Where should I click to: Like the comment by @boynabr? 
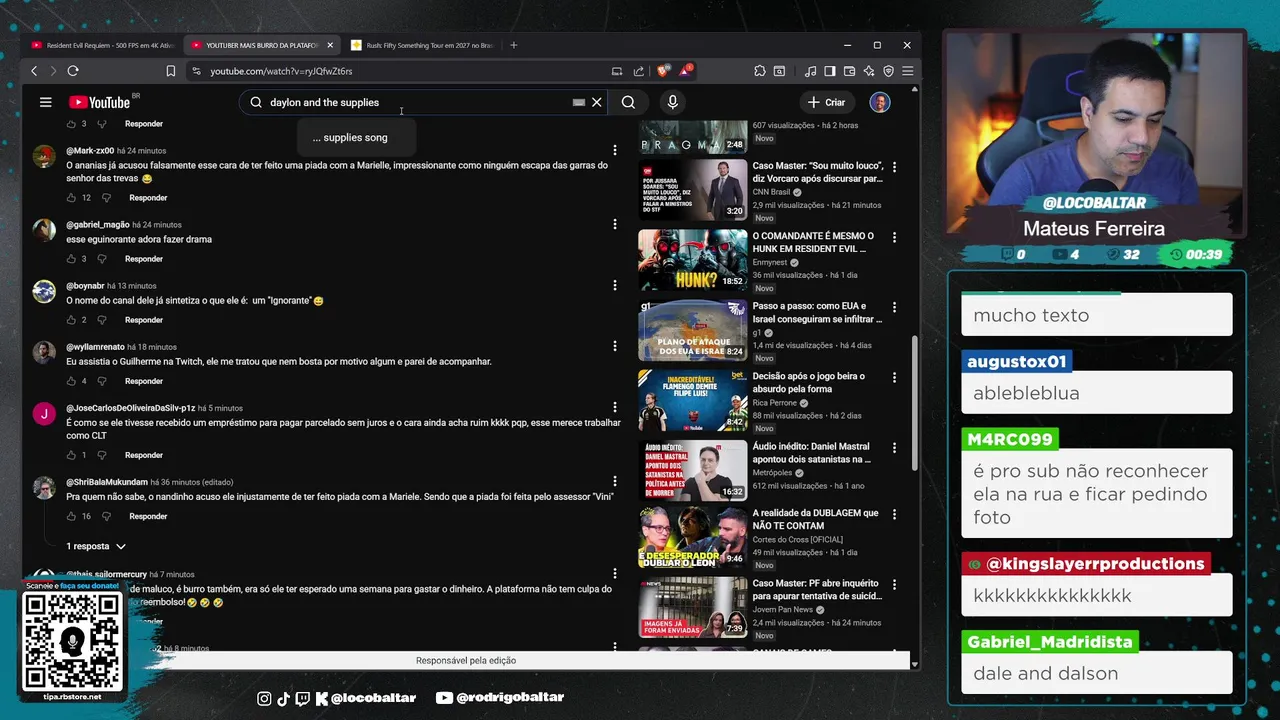pyautogui.click(x=71, y=320)
